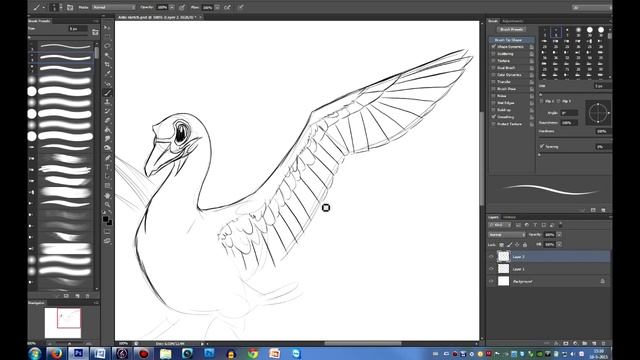Click the Roundness input field
The image size is (640, 360).
pos(569,122)
